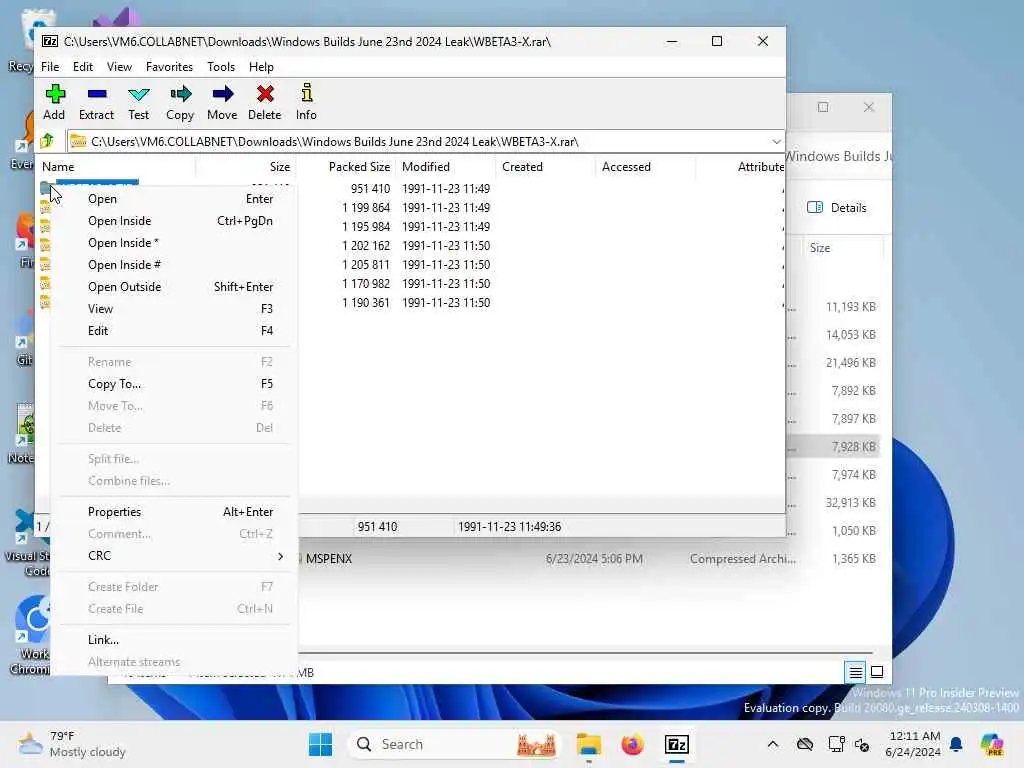Viewport: 1024px width, 768px height.
Task: Switch Explorer to large thumbnails view icon
Action: 877,672
